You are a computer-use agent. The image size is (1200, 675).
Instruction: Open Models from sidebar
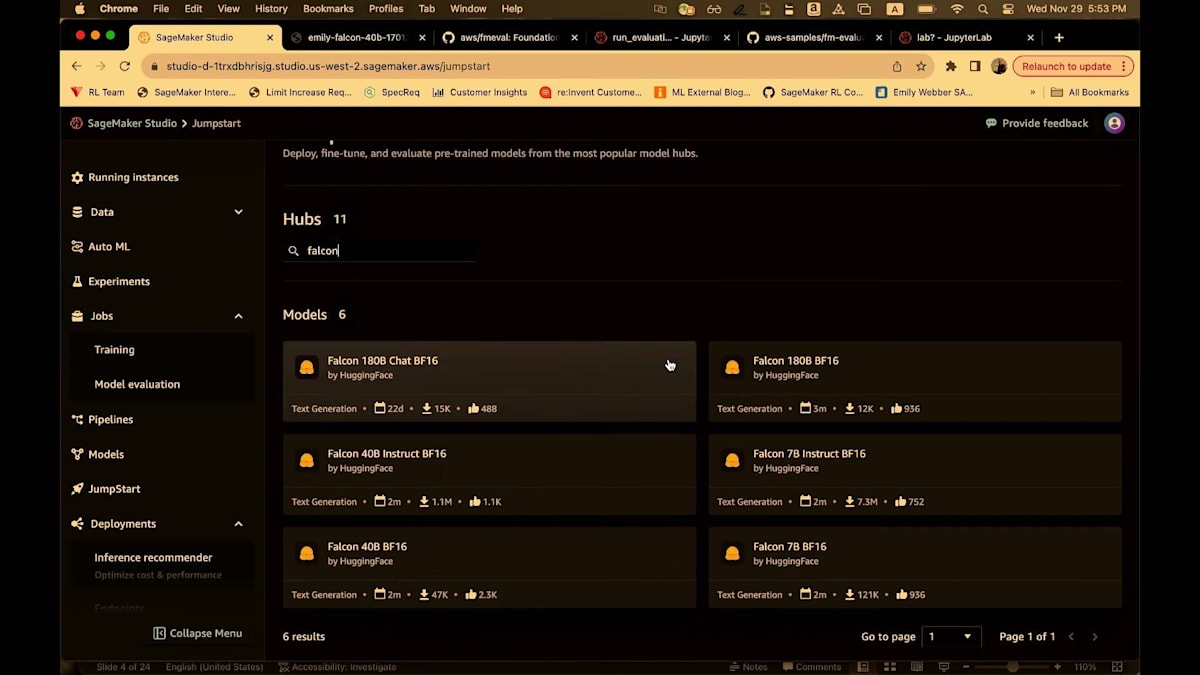pos(98,454)
